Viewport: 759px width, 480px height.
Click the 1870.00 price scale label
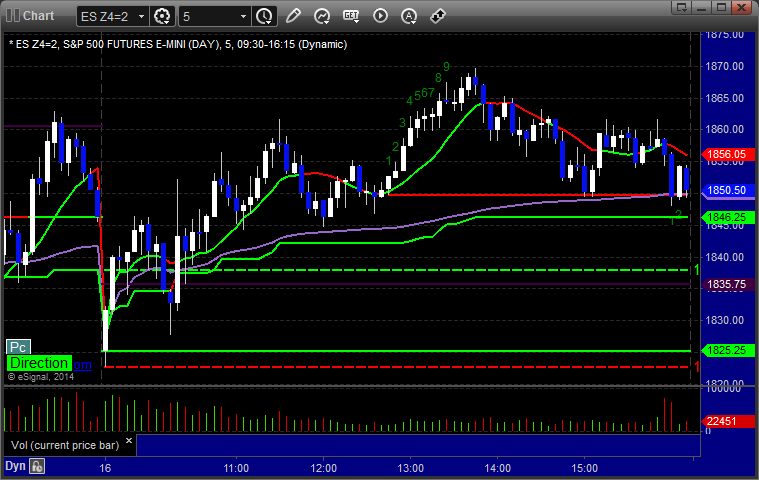725,66
